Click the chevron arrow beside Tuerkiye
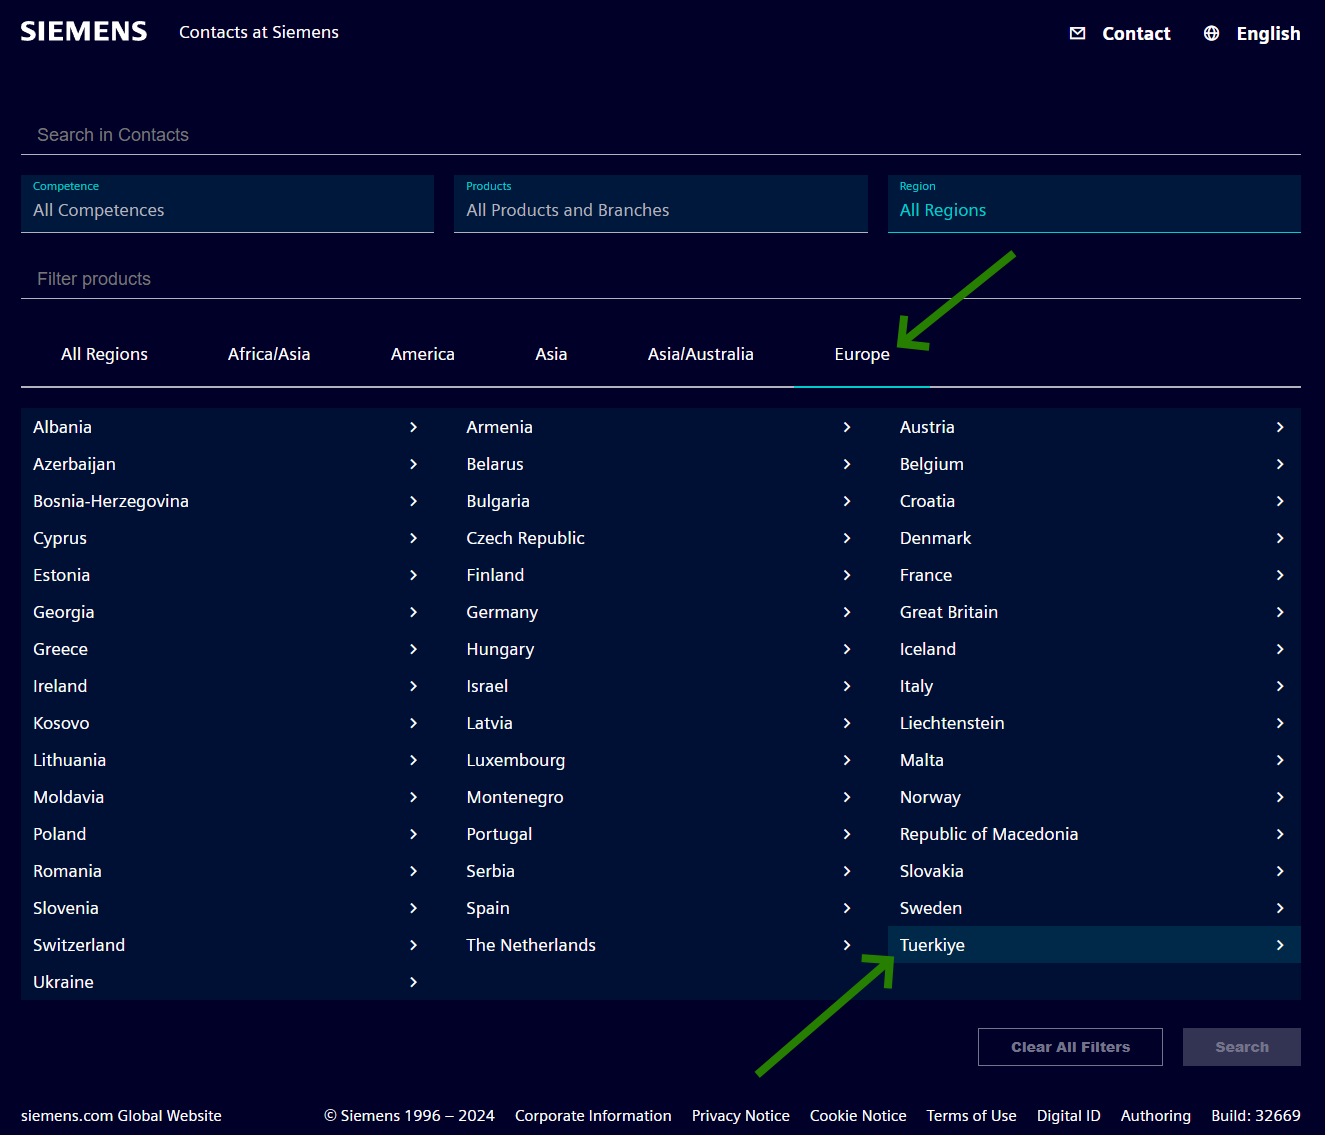This screenshot has width=1325, height=1135. coord(1279,945)
